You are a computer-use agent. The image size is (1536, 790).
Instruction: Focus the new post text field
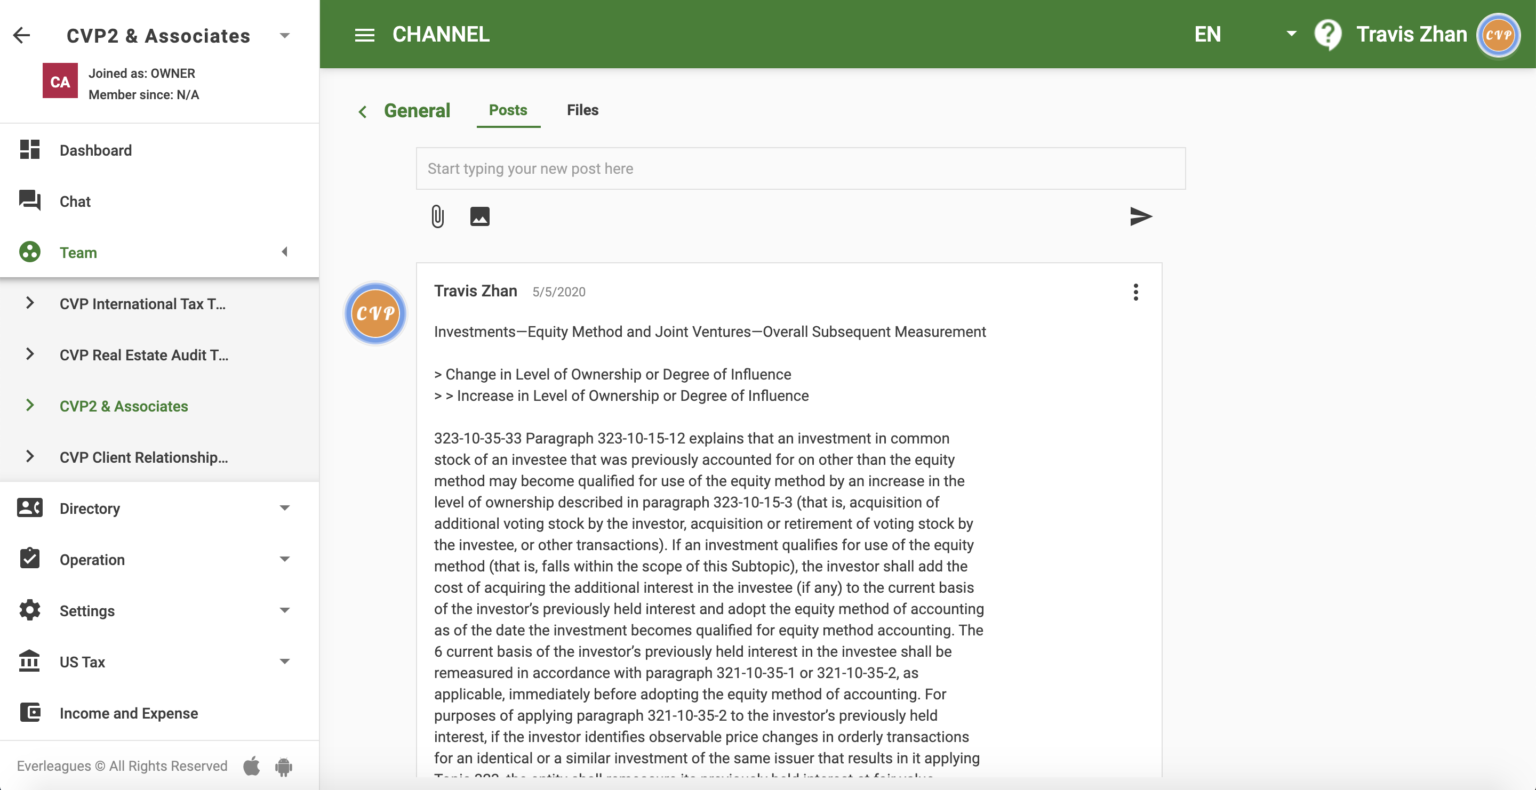point(801,168)
